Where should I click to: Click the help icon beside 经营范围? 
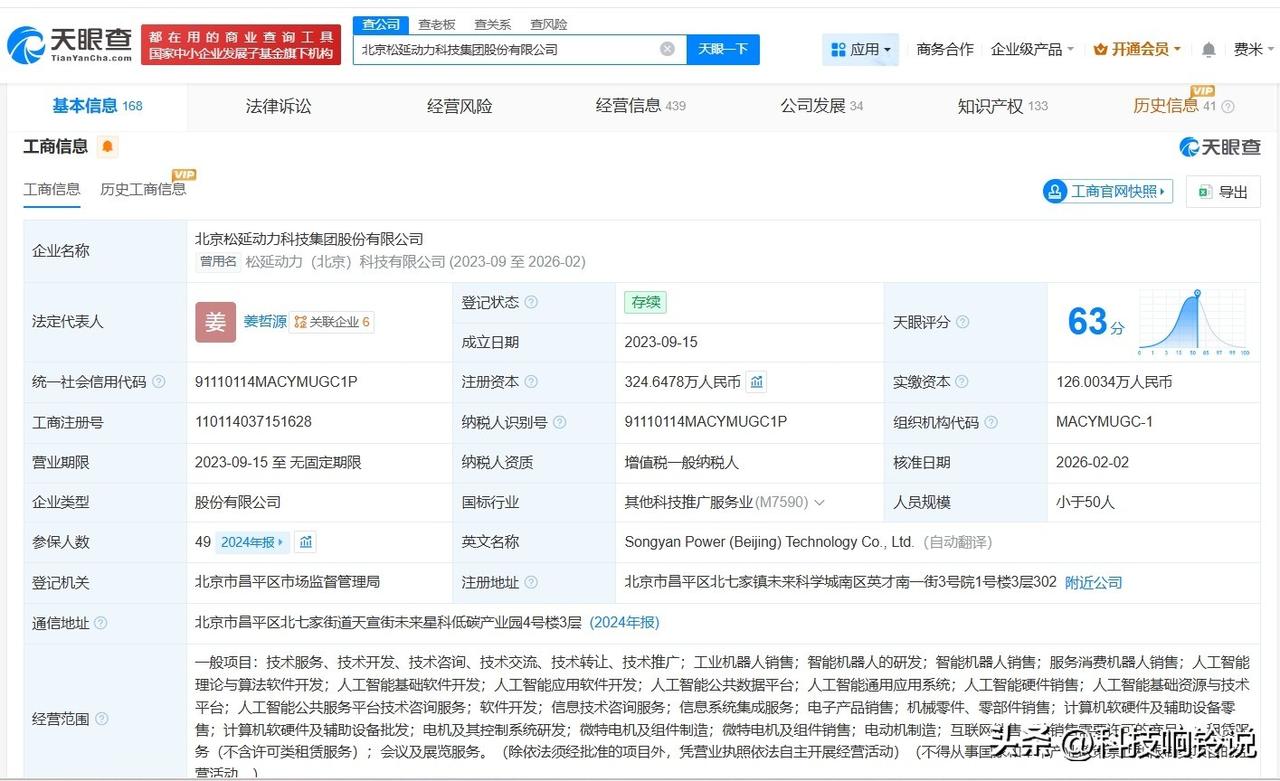[100, 718]
